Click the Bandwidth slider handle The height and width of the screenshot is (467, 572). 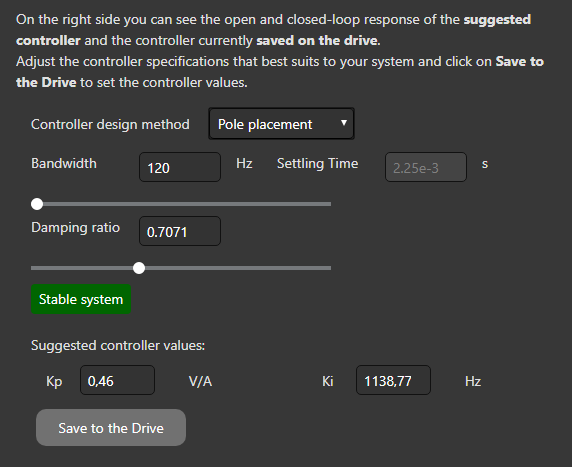pyautogui.click(x=37, y=204)
